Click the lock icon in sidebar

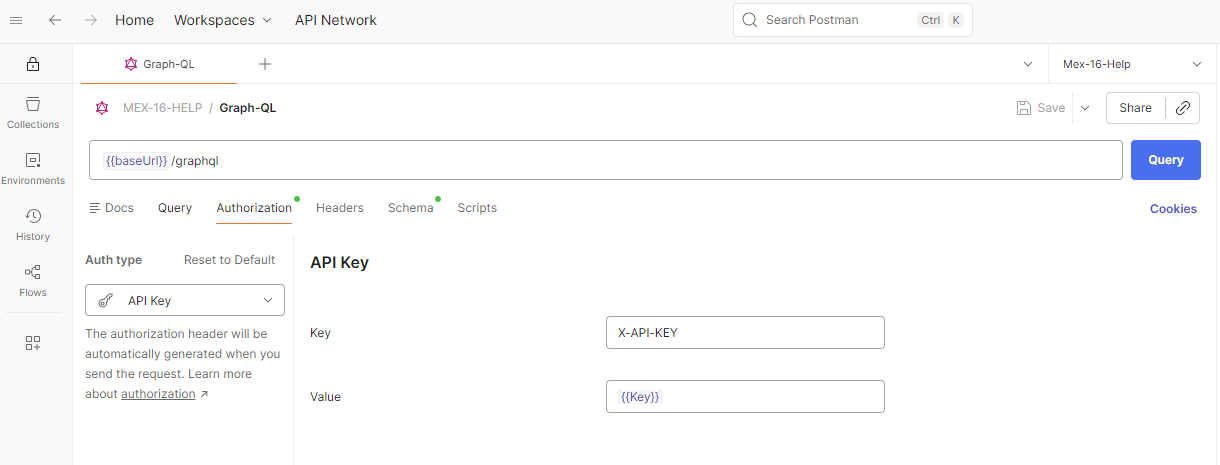[33, 64]
